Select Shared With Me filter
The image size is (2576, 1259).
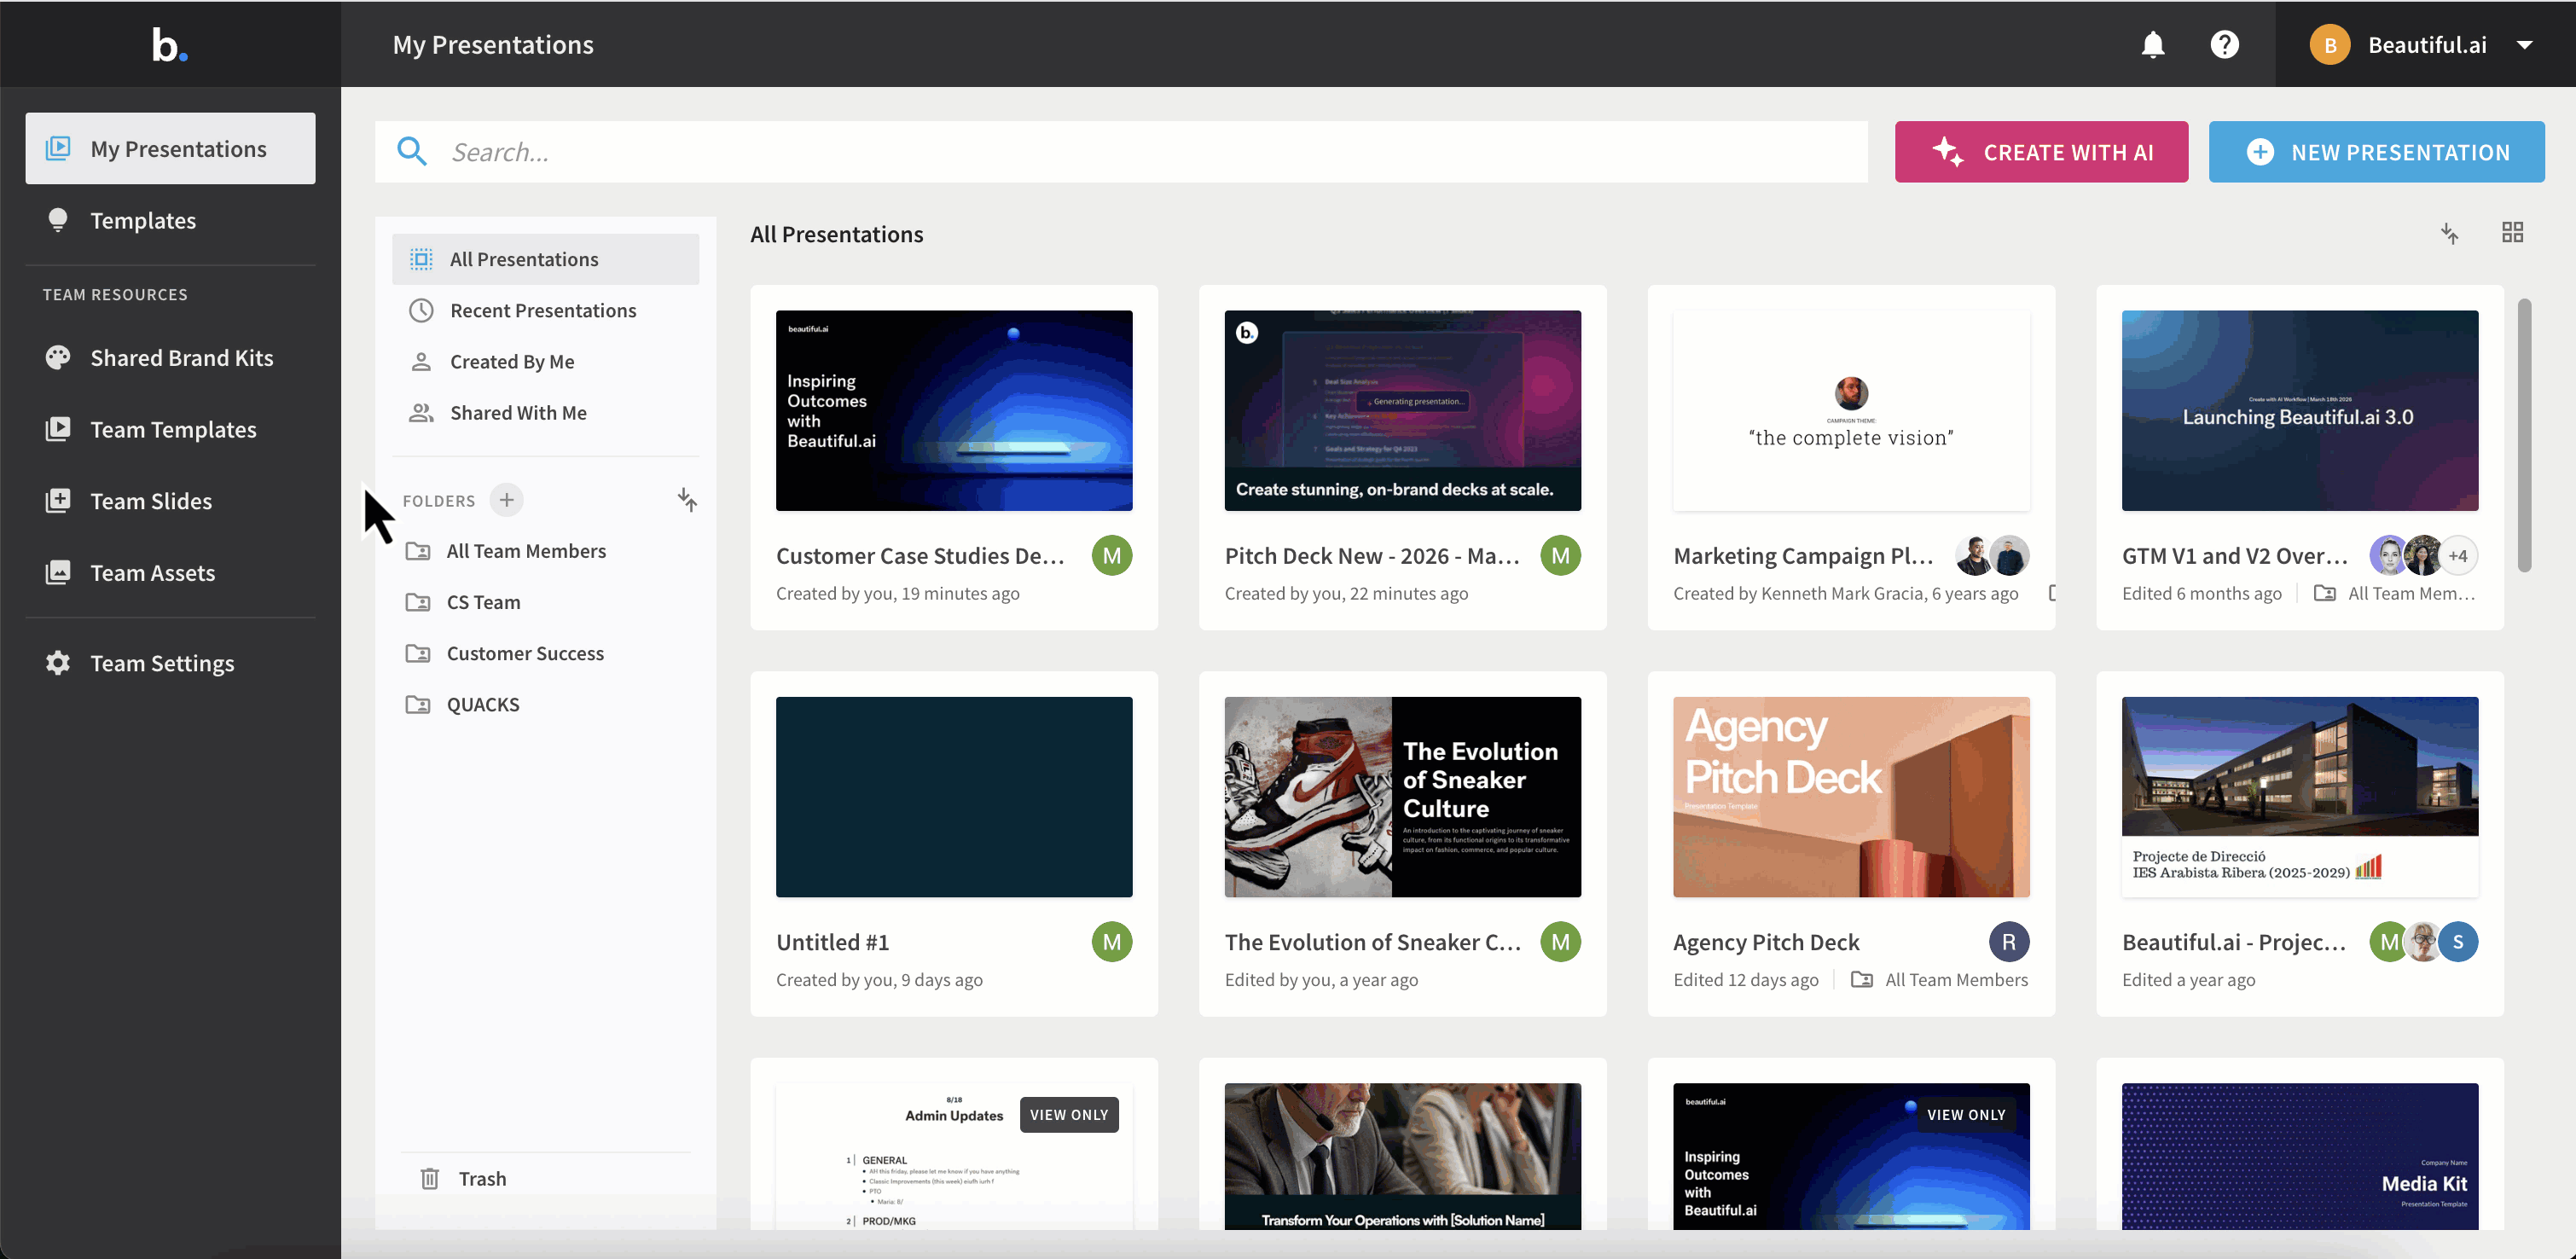click(x=545, y=413)
